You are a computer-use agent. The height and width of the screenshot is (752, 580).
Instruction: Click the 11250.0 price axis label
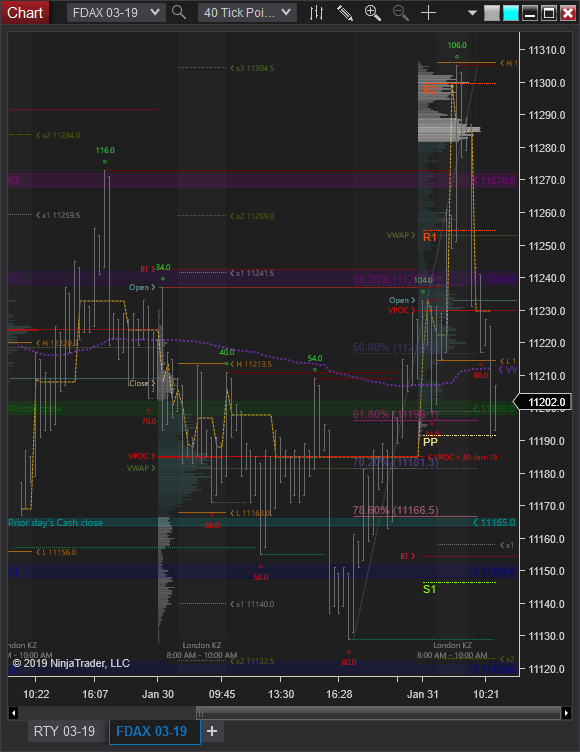click(x=547, y=246)
